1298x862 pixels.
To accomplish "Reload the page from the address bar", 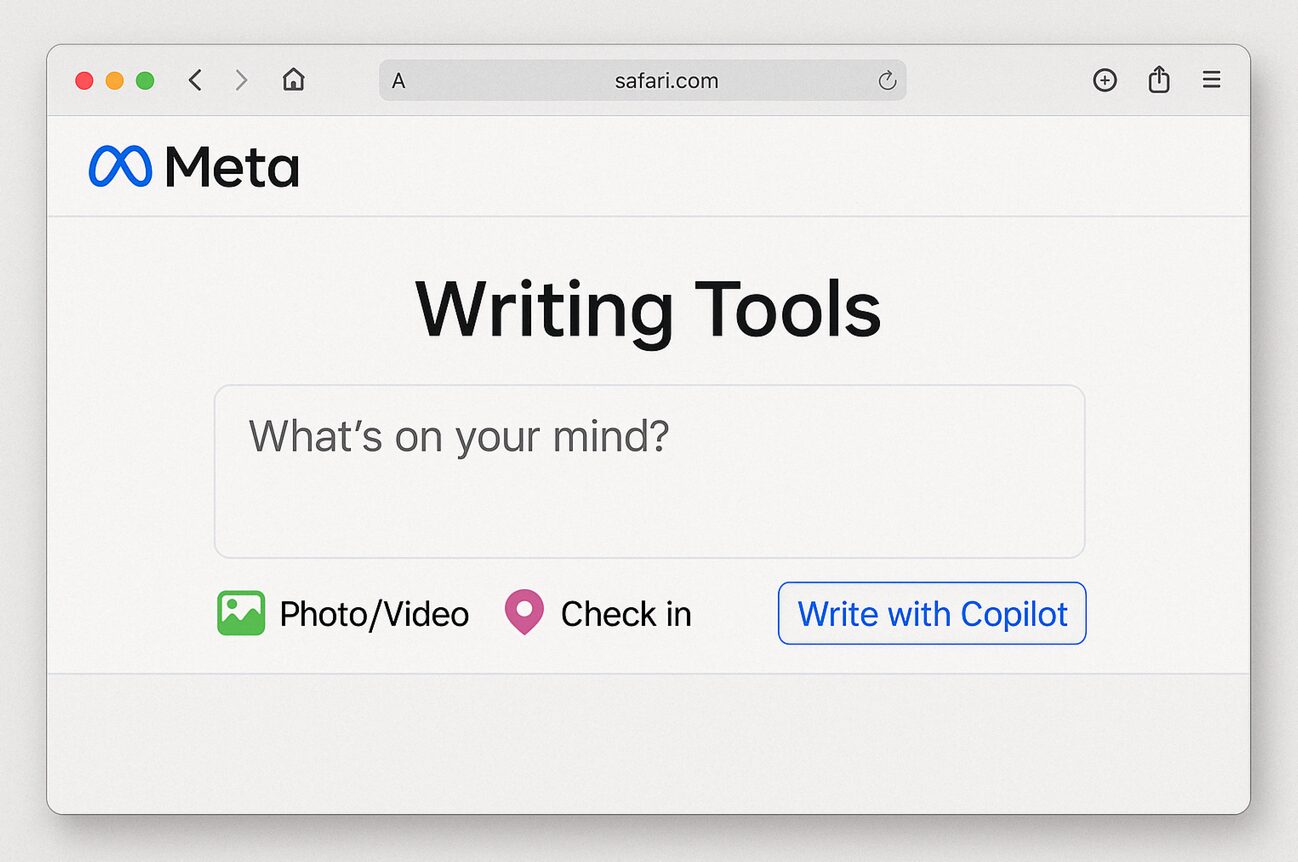I will [x=887, y=81].
